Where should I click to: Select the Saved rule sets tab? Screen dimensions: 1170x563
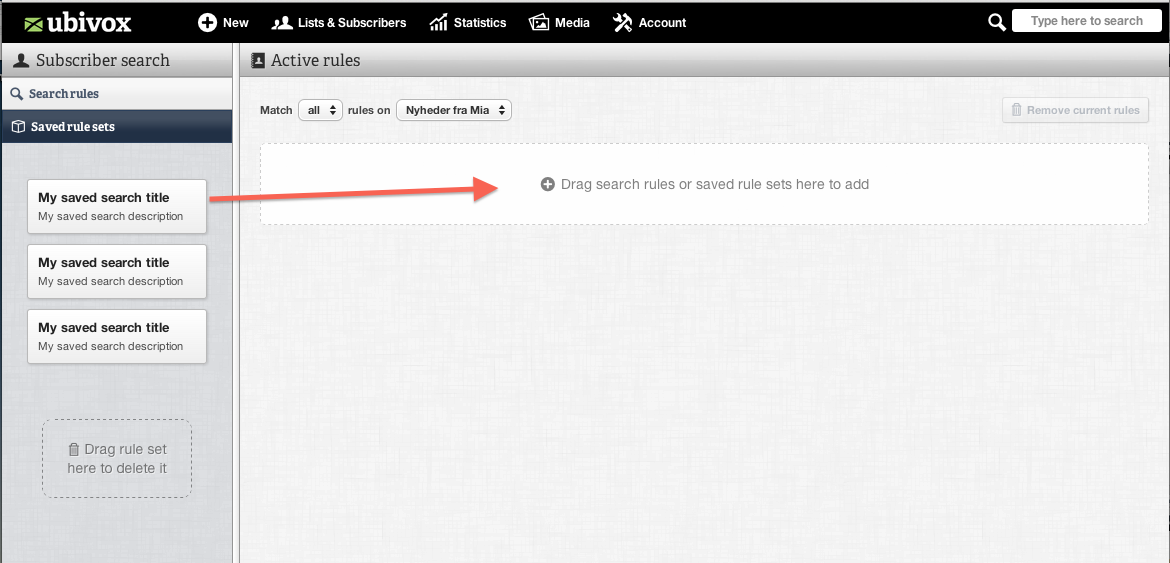[116, 127]
